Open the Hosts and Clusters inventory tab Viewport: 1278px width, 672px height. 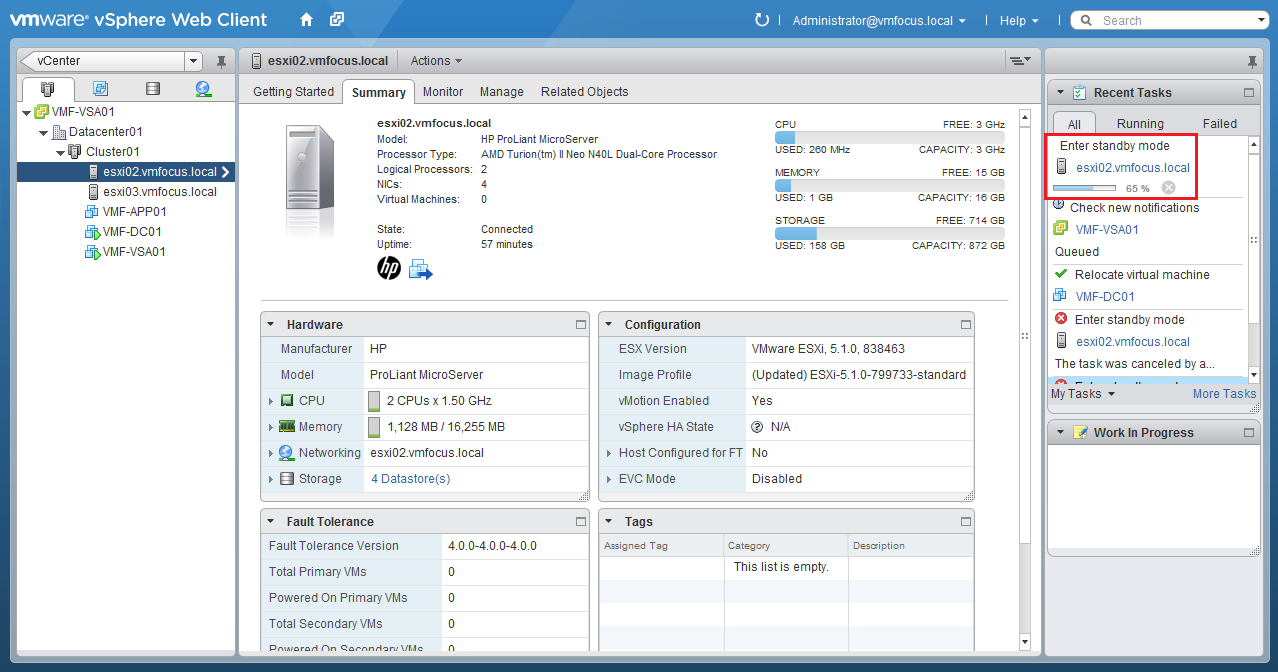pos(48,89)
